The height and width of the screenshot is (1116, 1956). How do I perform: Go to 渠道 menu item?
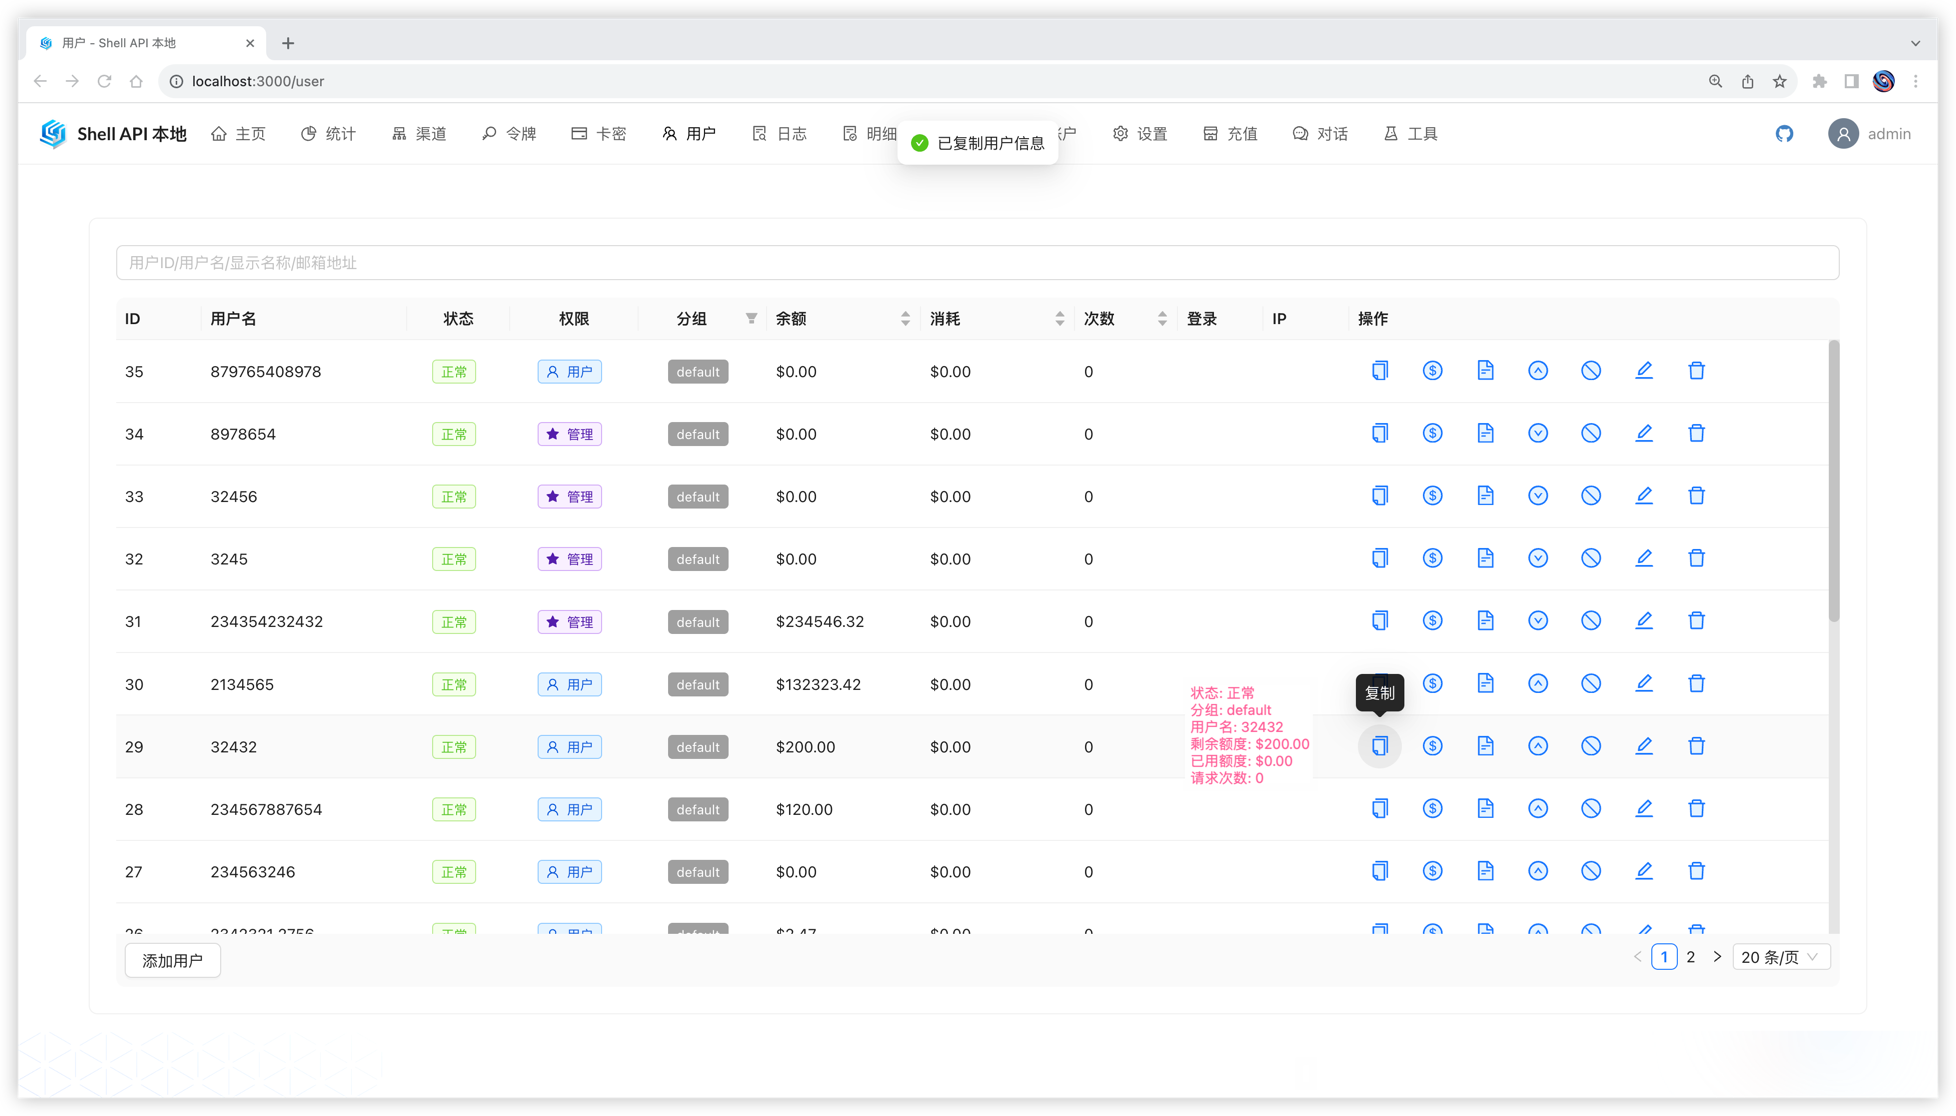(x=419, y=134)
